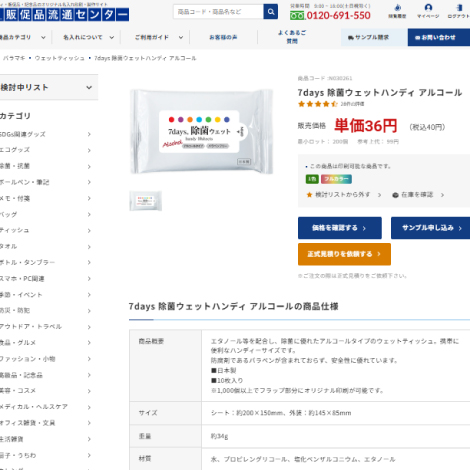
Task: Click the magnifier search button
Action: [x=270, y=12]
